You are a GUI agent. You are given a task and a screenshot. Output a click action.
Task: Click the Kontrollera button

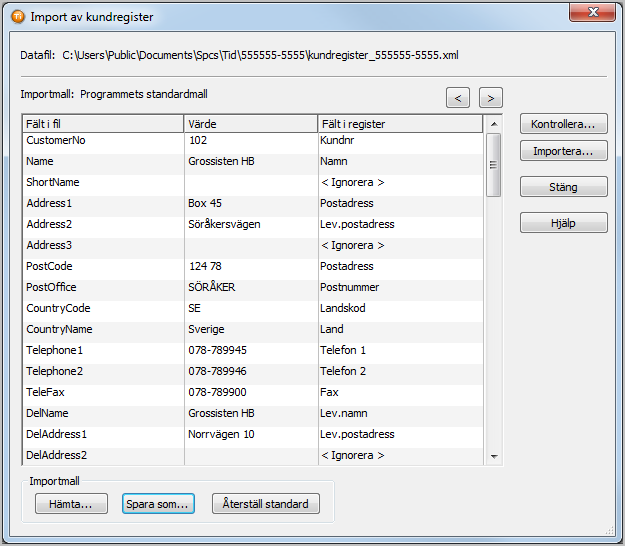point(563,124)
